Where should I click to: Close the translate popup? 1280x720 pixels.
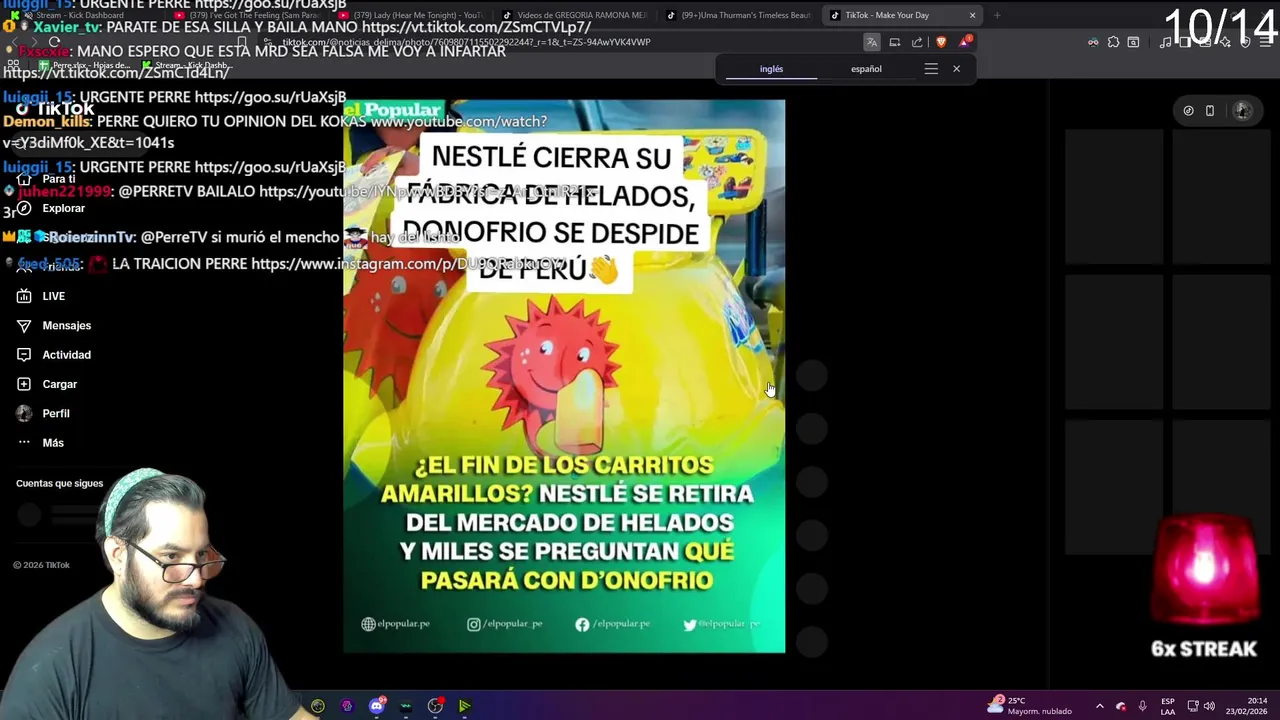(956, 69)
